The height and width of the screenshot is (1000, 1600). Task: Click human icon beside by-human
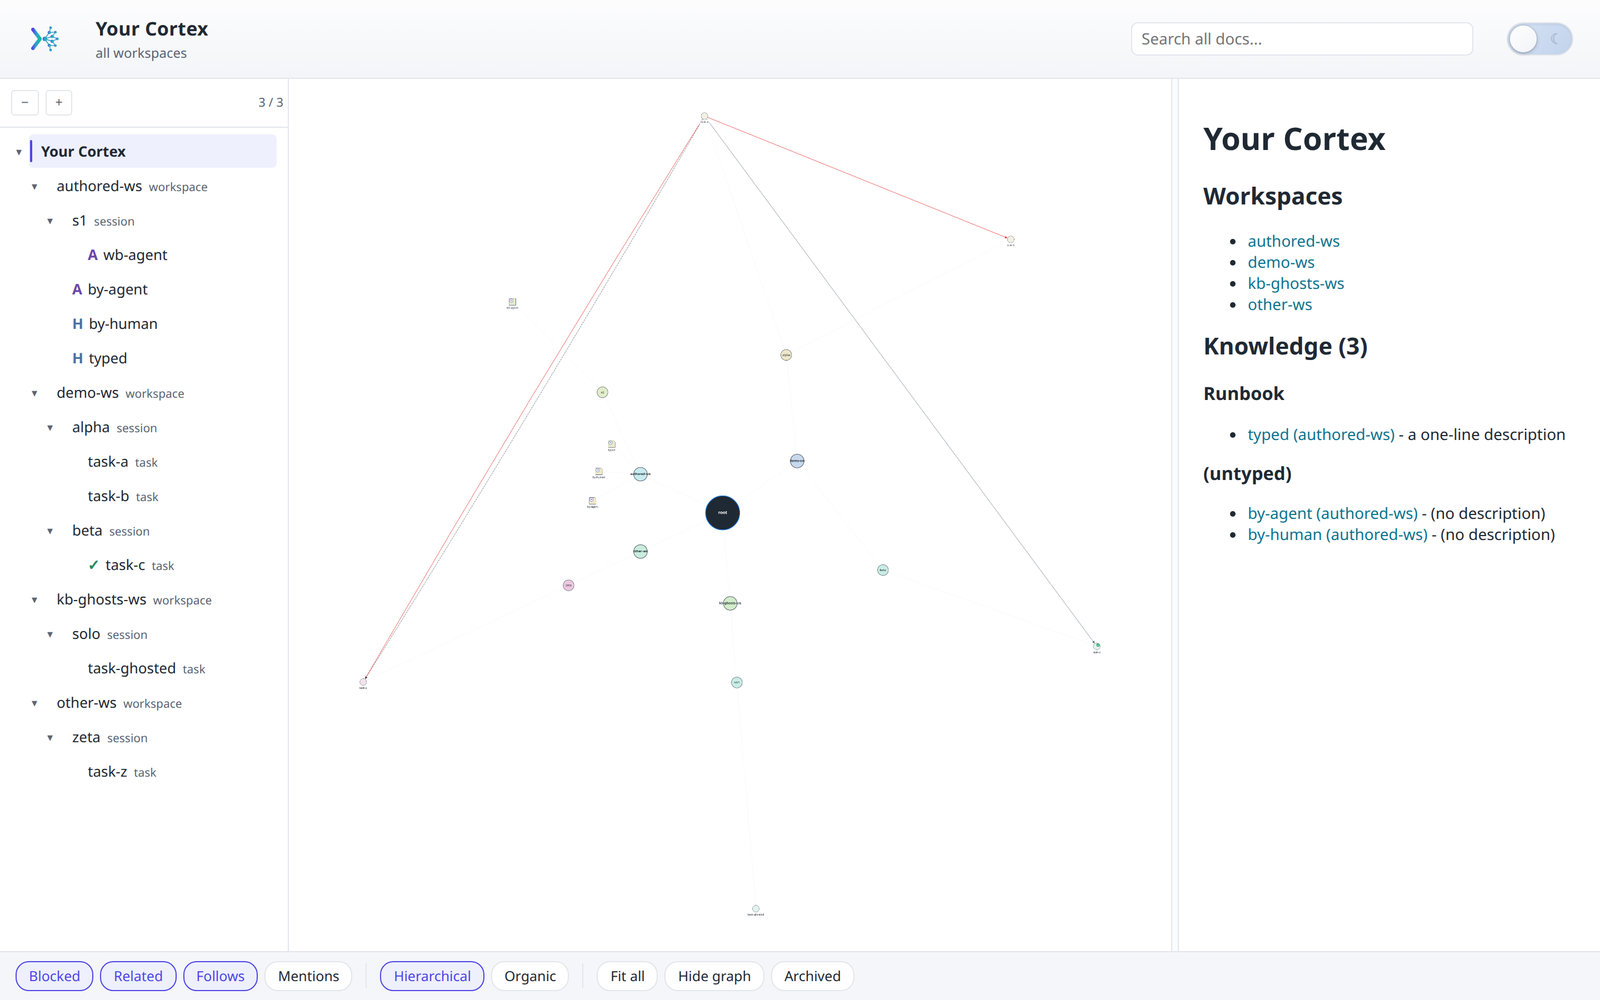77,324
